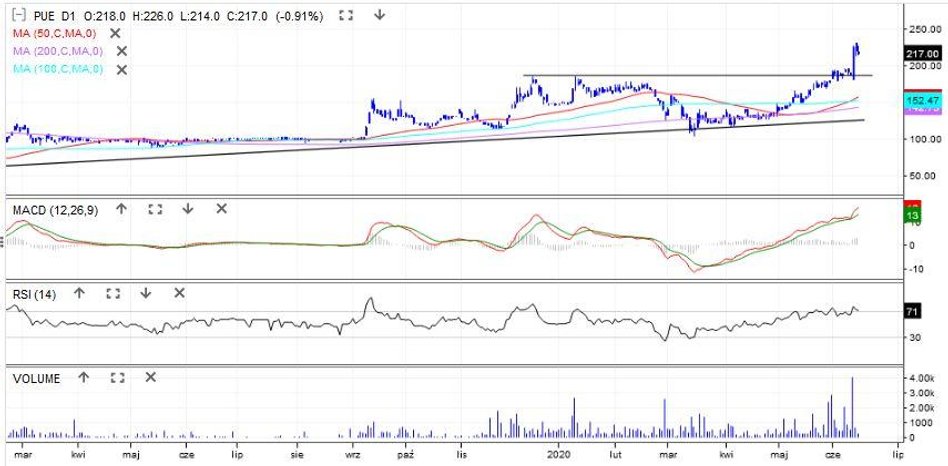Screen dimensions: 948x466
Task: Close the MACD indicator pane
Action: coord(221,209)
